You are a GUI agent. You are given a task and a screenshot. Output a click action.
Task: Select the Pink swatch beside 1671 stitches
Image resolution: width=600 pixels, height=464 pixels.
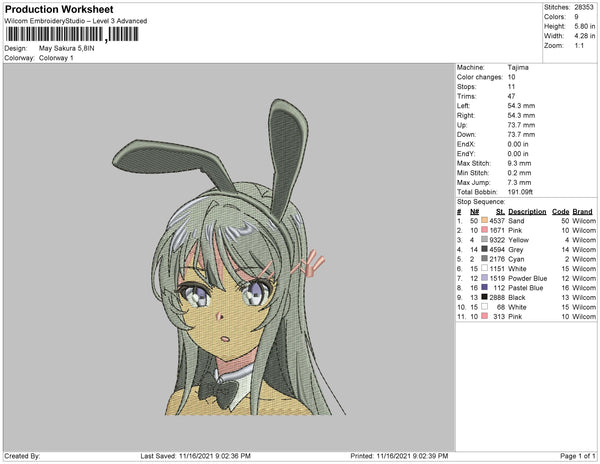pyautogui.click(x=484, y=230)
